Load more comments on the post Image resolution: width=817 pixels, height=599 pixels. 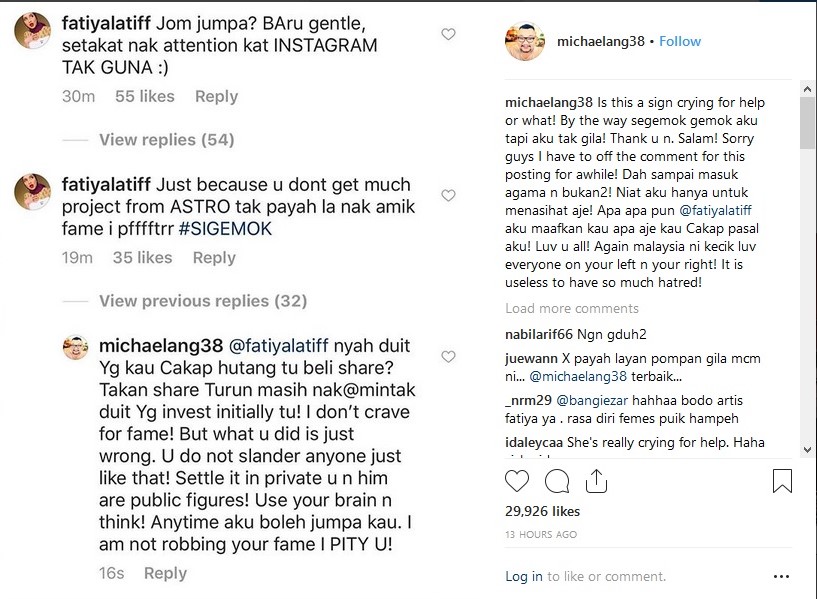click(x=572, y=308)
